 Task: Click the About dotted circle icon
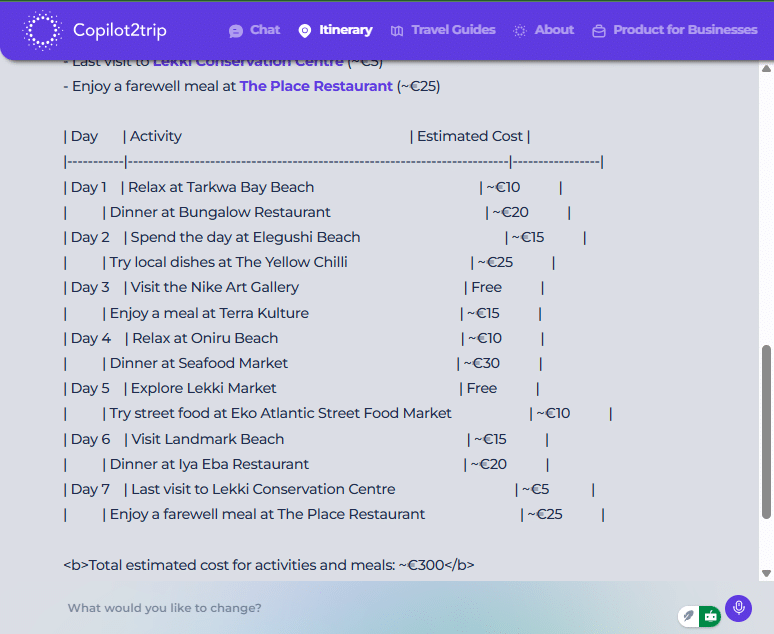click(x=520, y=31)
